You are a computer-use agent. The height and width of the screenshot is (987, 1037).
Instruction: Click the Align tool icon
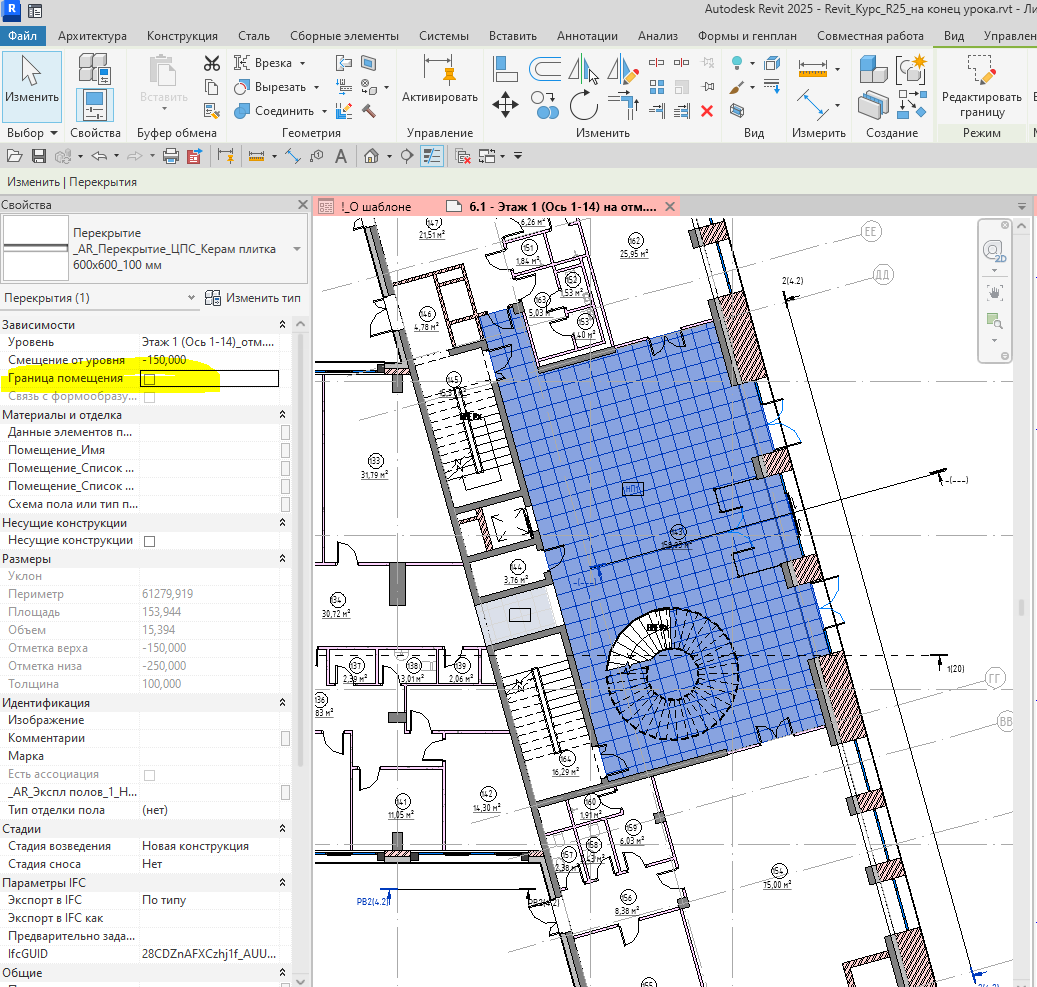point(505,69)
